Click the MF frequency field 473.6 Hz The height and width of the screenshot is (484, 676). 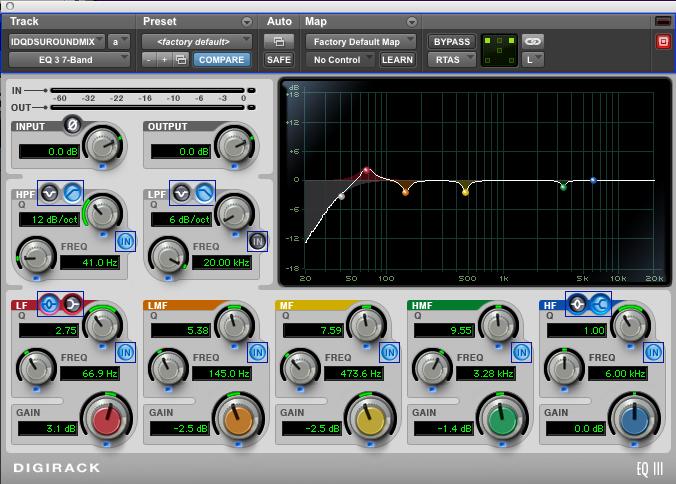tap(354, 373)
